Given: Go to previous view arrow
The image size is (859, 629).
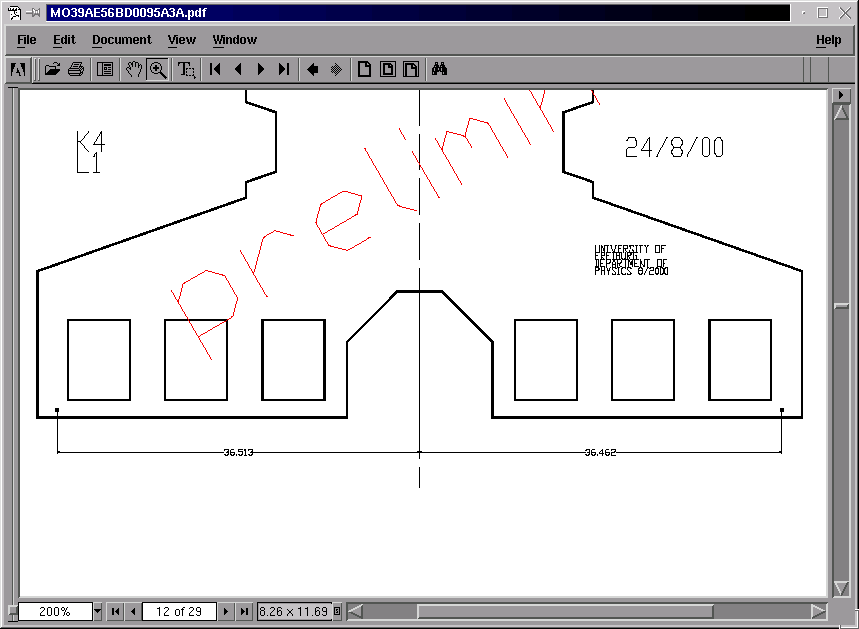Looking at the screenshot, I should click(313, 70).
